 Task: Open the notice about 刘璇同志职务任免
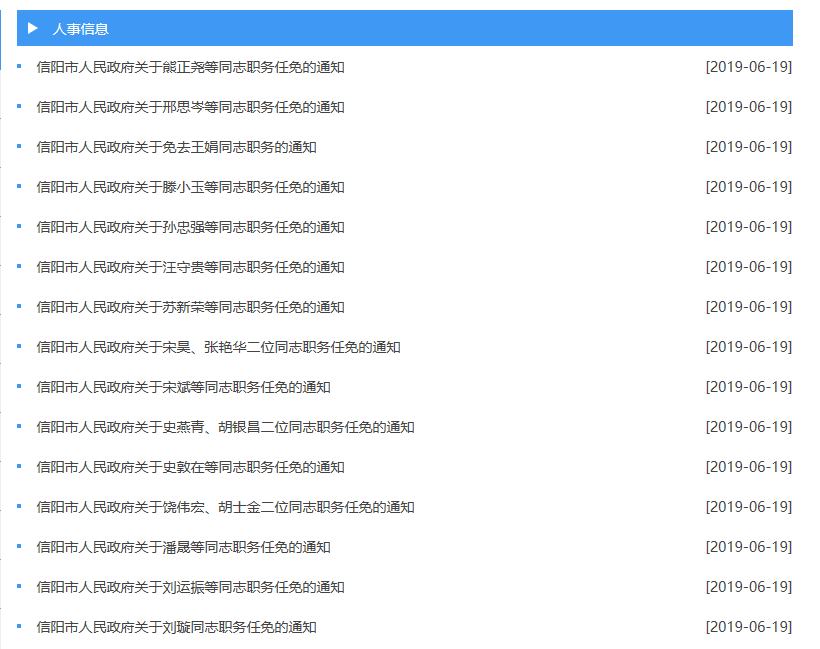(x=176, y=627)
